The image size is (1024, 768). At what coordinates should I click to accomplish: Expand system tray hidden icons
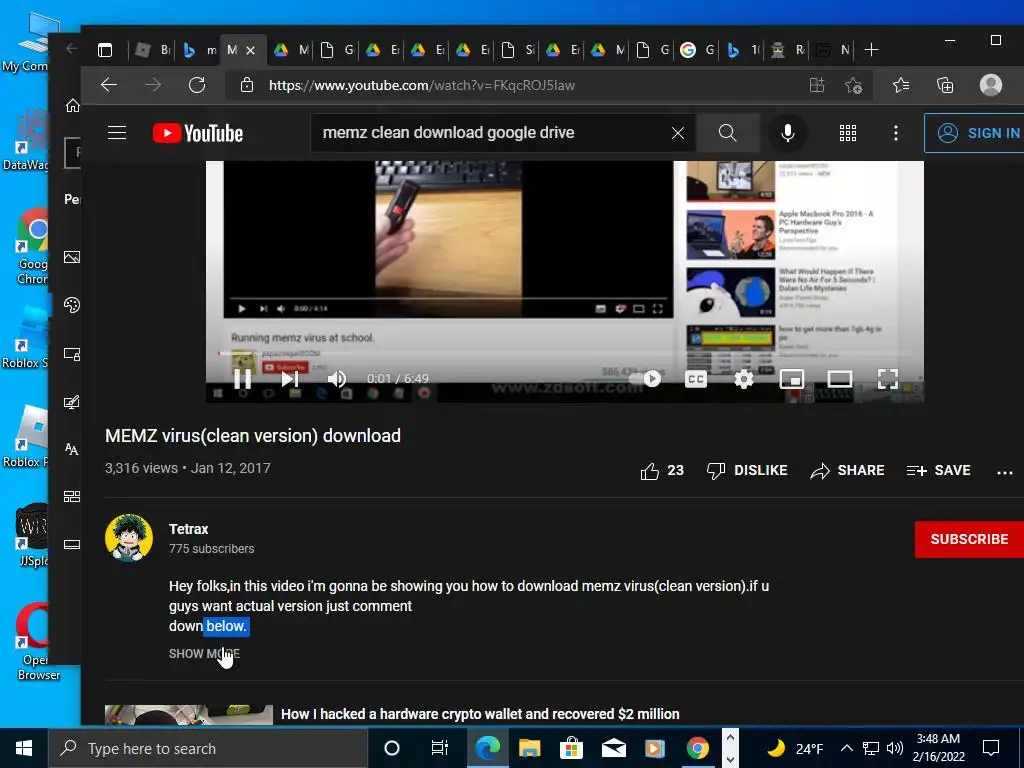[846, 748]
